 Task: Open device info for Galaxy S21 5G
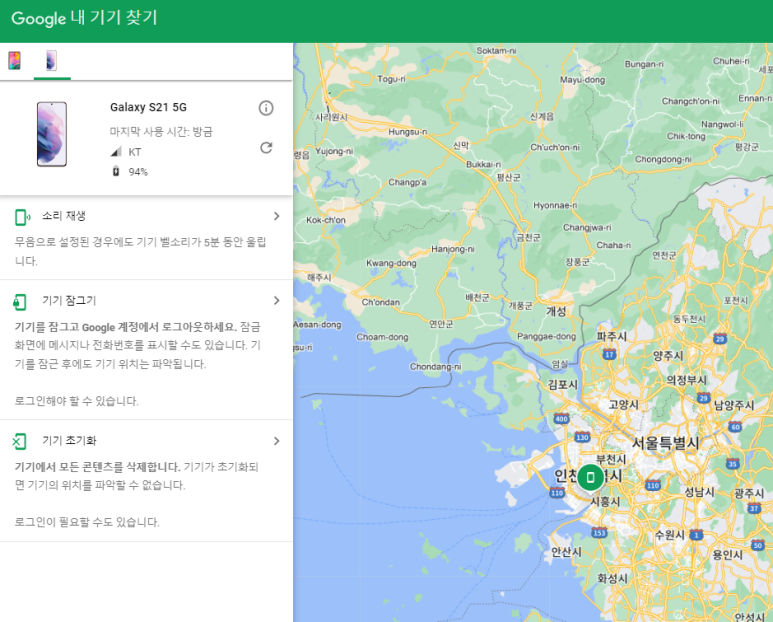pos(266,108)
